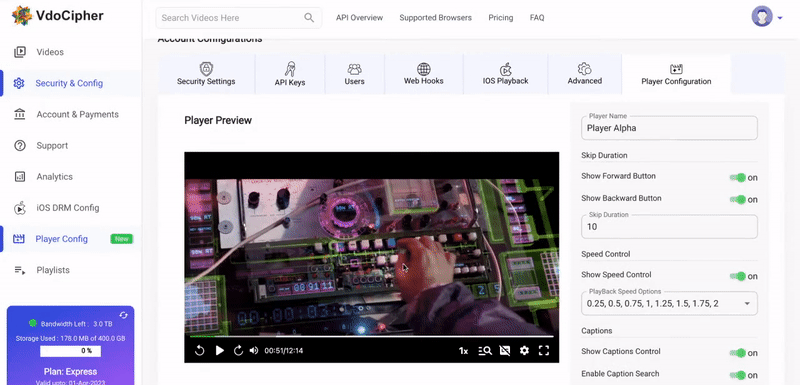Click the skip-forward icon in player
The width and height of the screenshot is (800, 385).
point(238,350)
